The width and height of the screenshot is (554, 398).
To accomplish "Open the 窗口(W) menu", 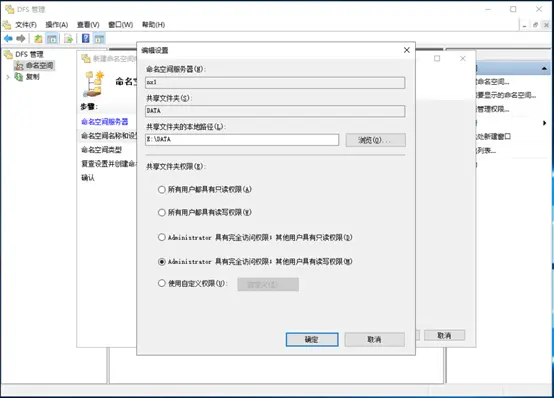I will click(x=120, y=25).
